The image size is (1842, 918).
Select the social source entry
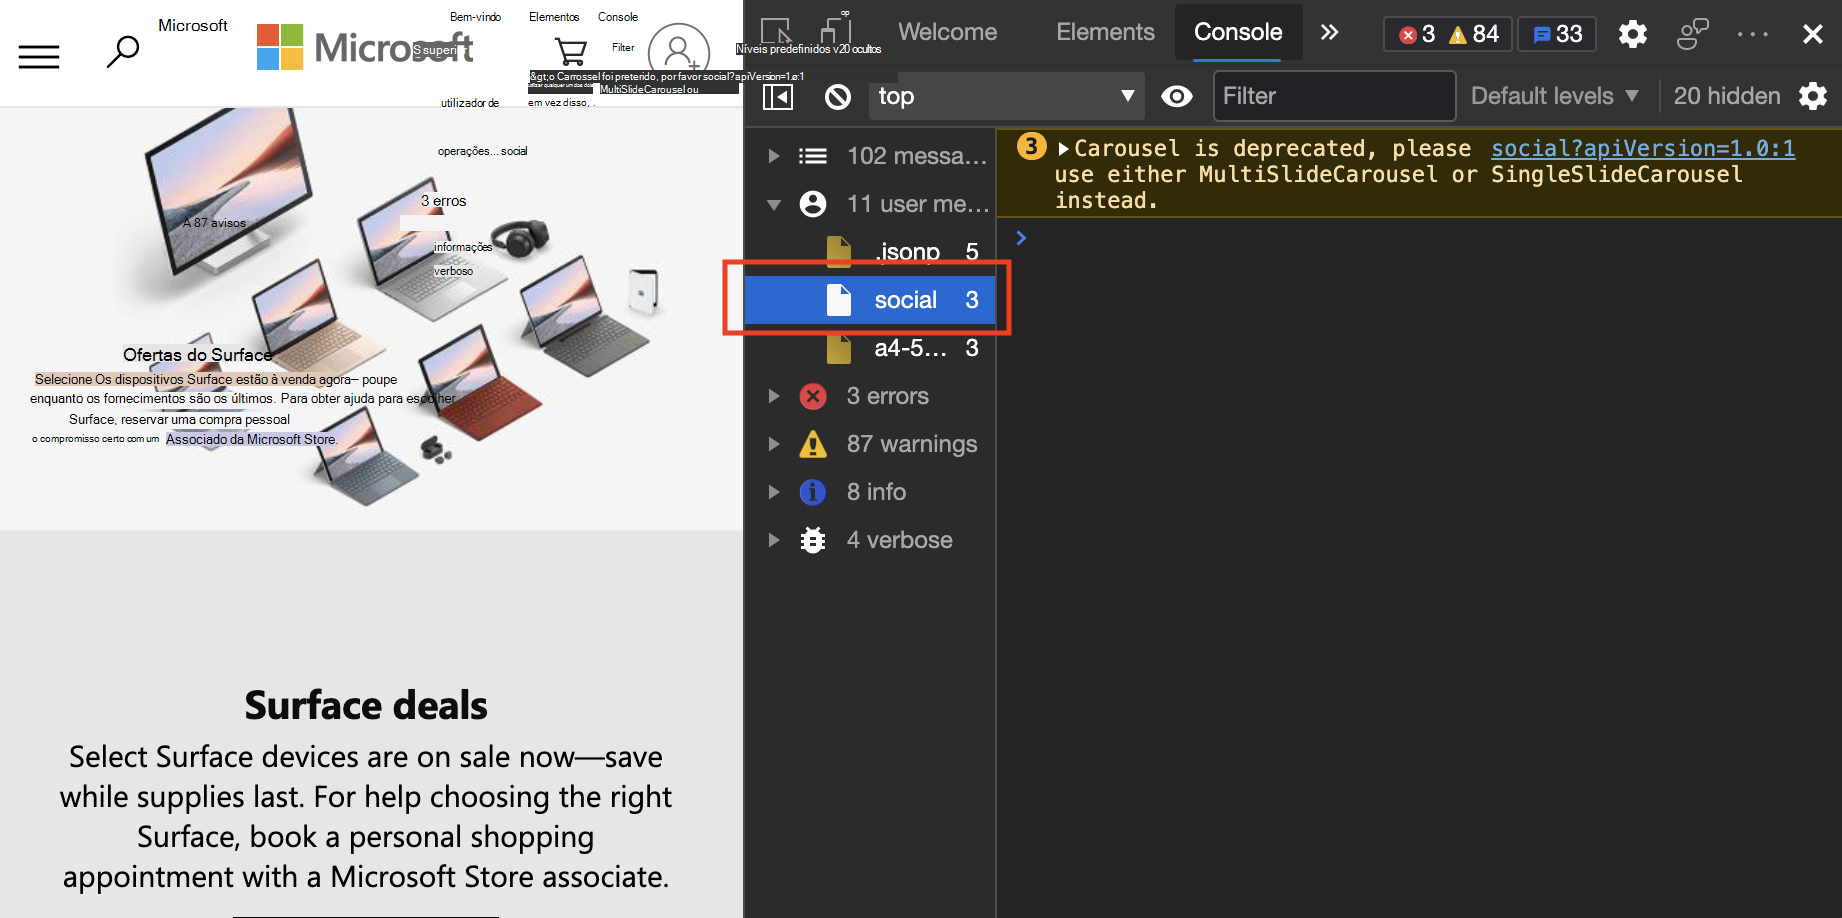click(x=870, y=300)
